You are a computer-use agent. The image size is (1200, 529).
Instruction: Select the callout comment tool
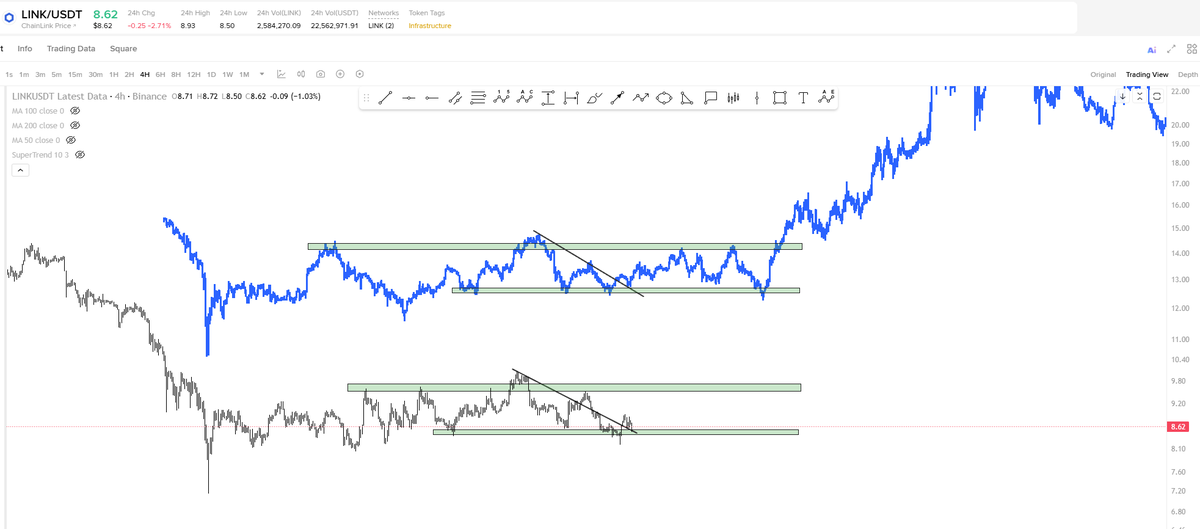click(710, 98)
